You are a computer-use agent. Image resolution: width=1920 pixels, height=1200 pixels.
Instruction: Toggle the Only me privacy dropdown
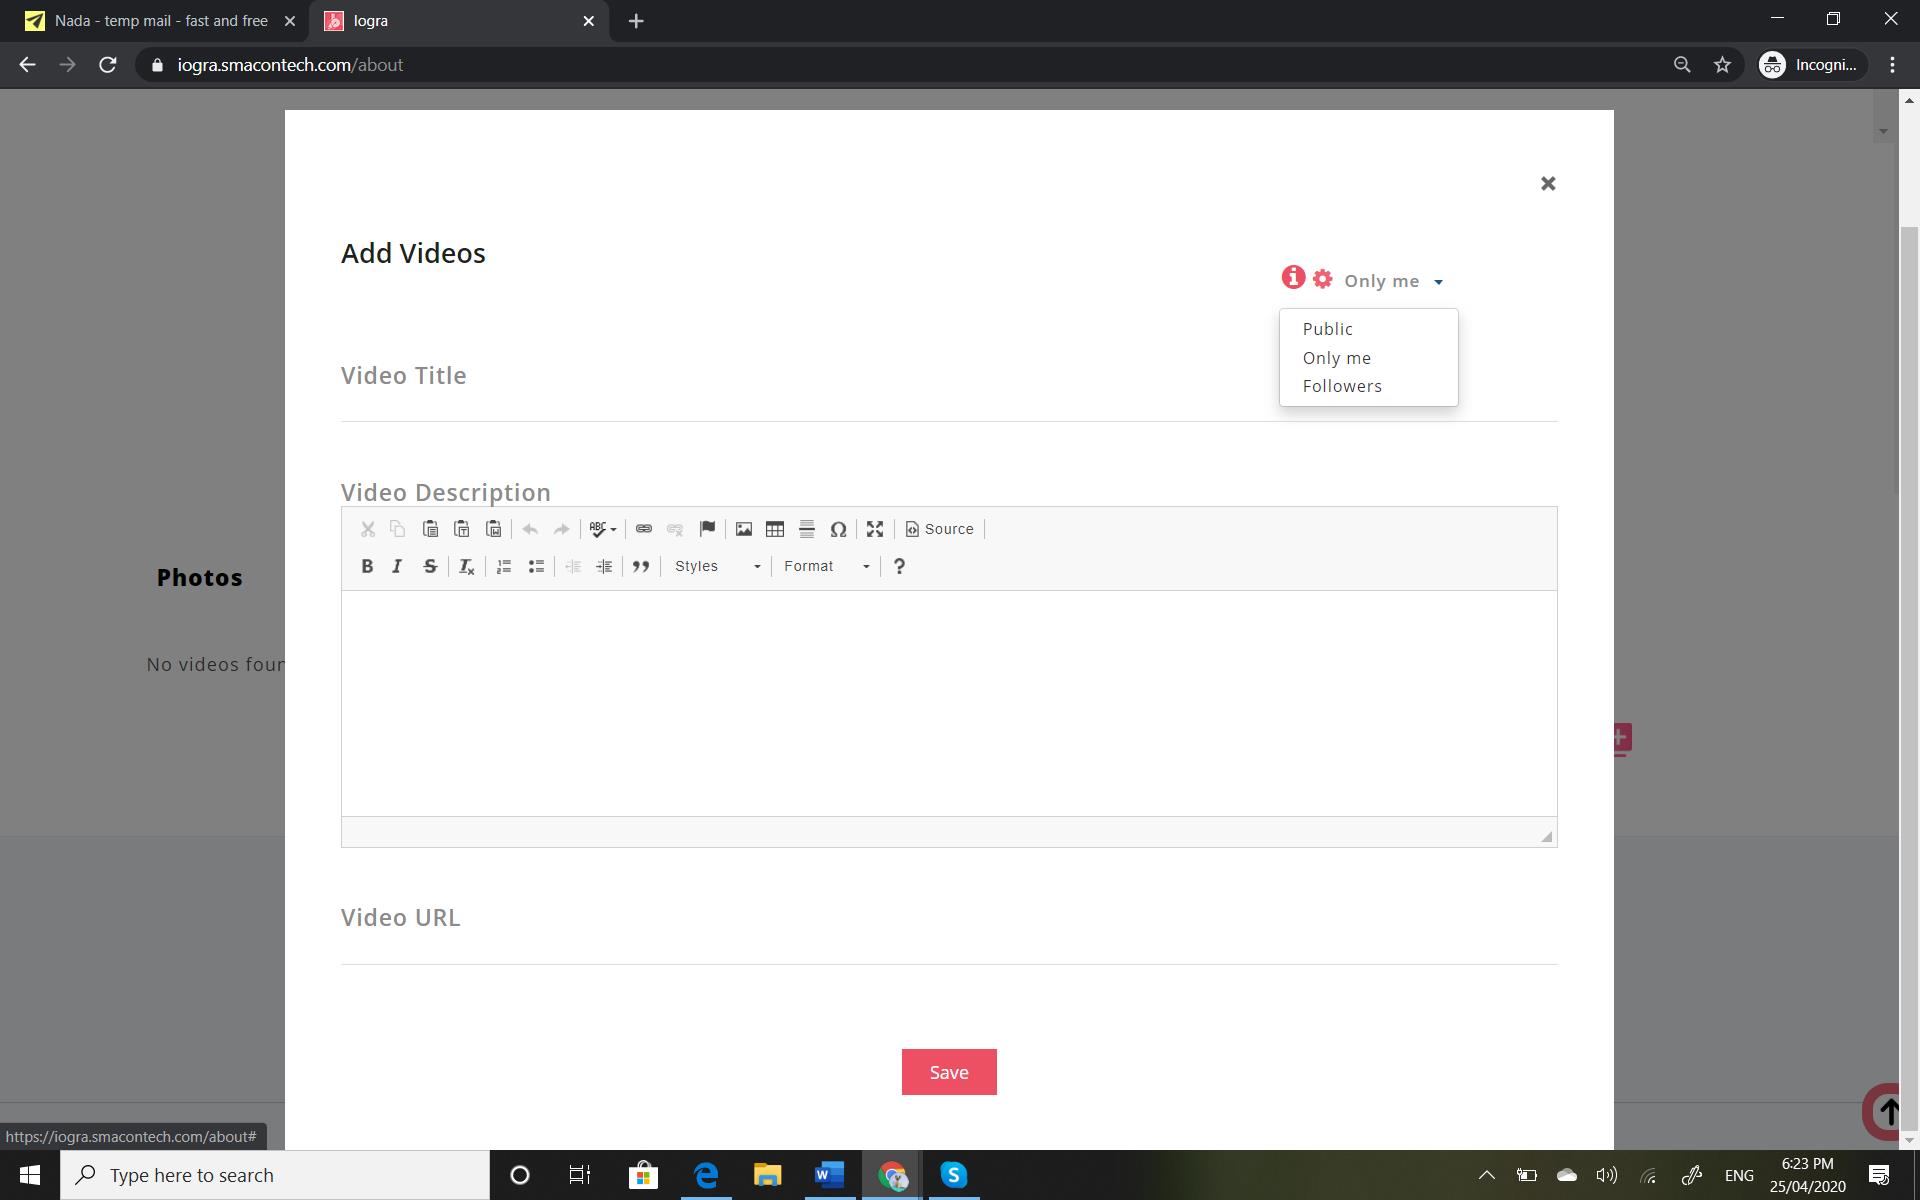pyautogui.click(x=1393, y=281)
